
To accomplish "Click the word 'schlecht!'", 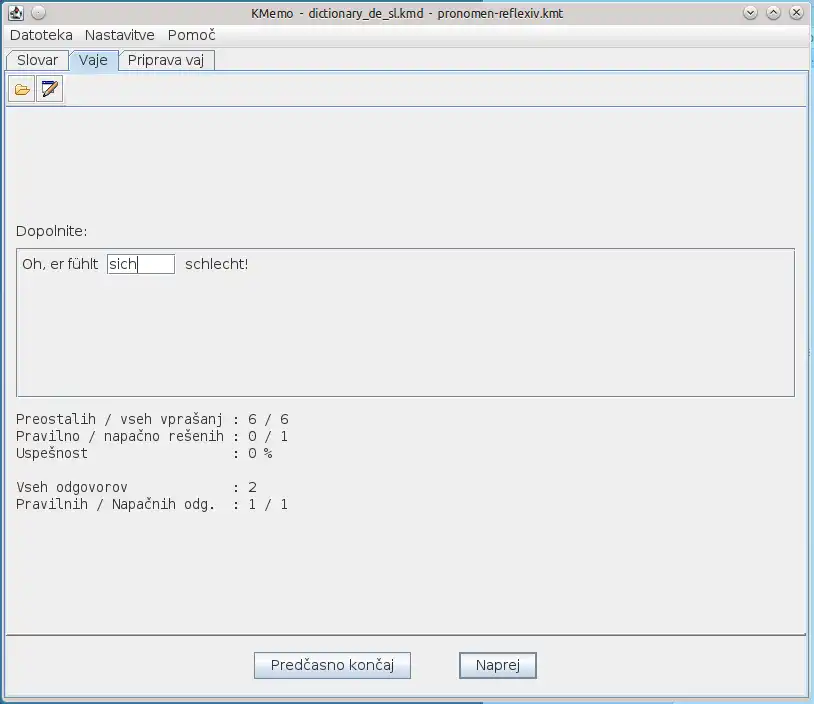I will (216, 264).
